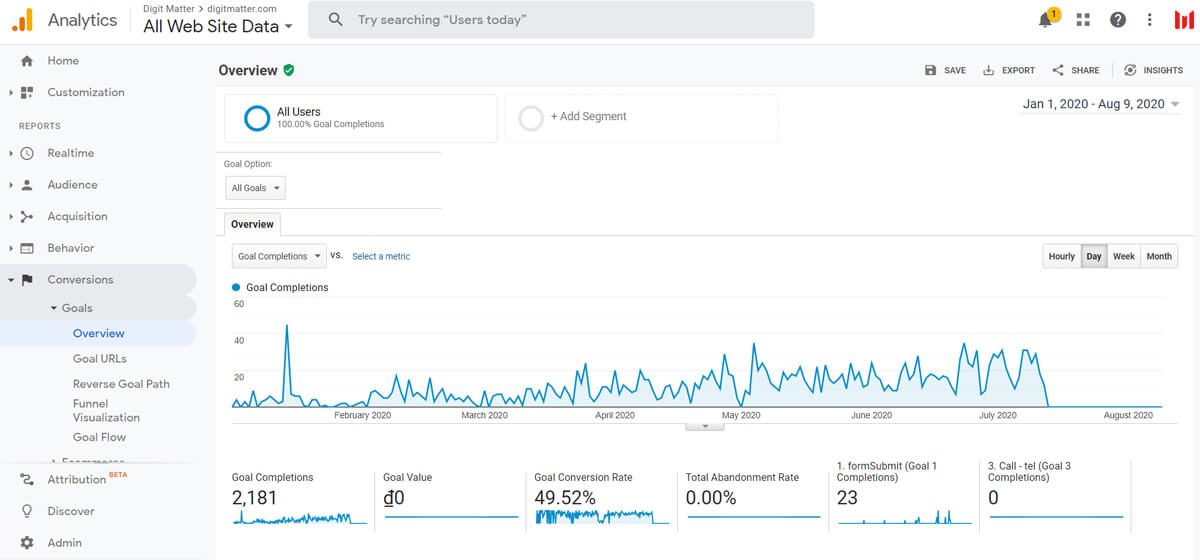Click the Save report icon
Image resolution: width=1200 pixels, height=560 pixels.
click(931, 70)
